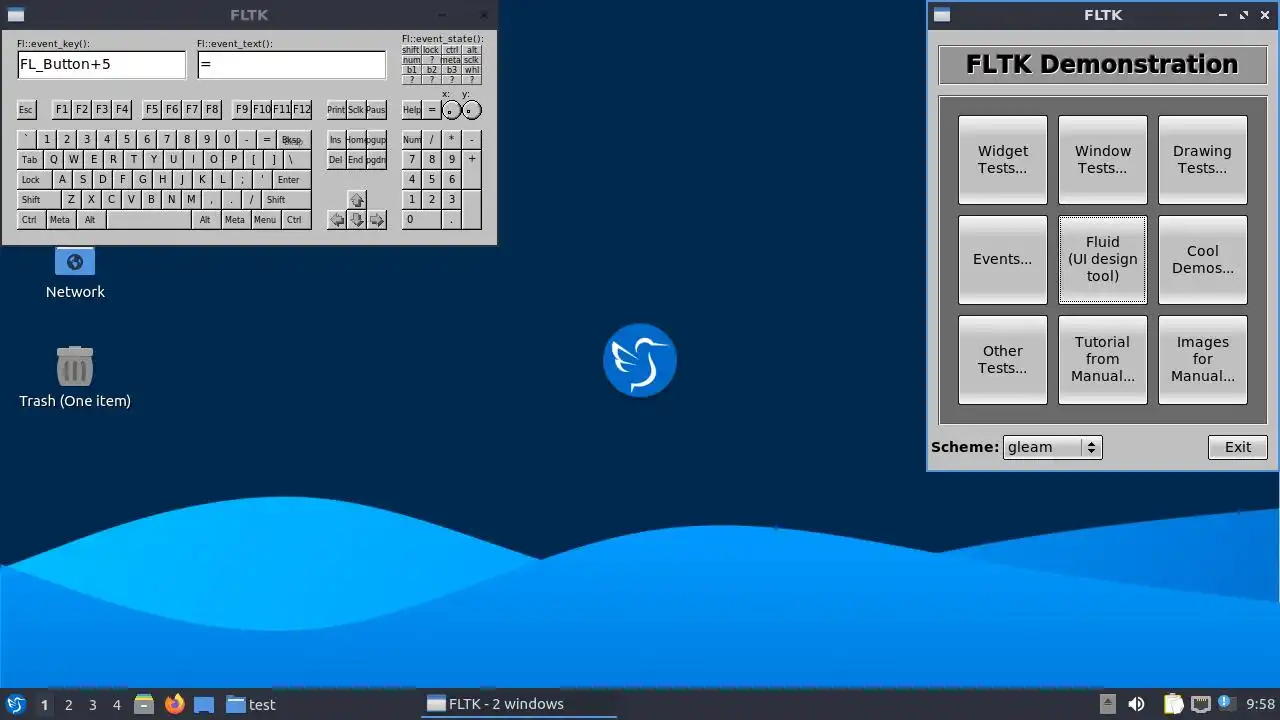Click the Fl::event_key() output field
1280x720 pixels.
point(101,65)
